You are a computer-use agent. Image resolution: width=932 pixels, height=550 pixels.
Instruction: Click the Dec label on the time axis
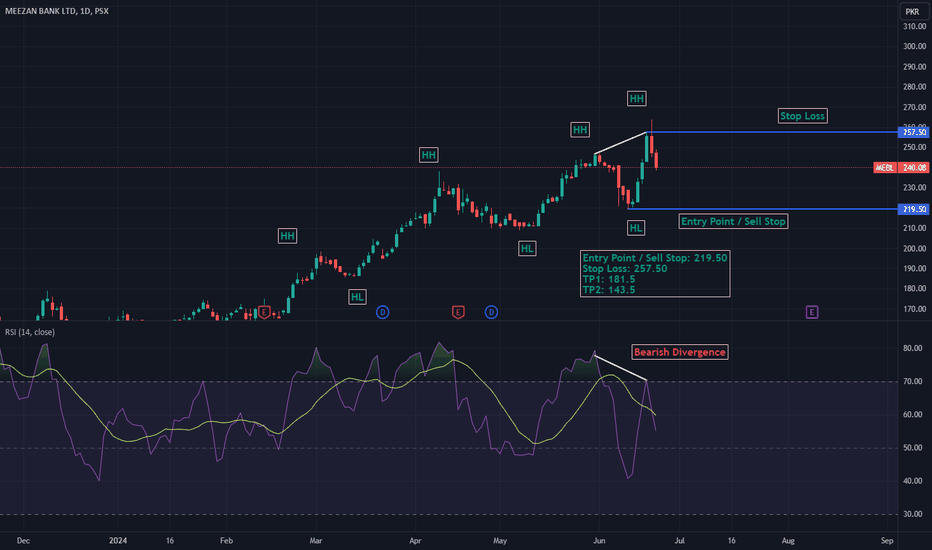tap(23, 540)
